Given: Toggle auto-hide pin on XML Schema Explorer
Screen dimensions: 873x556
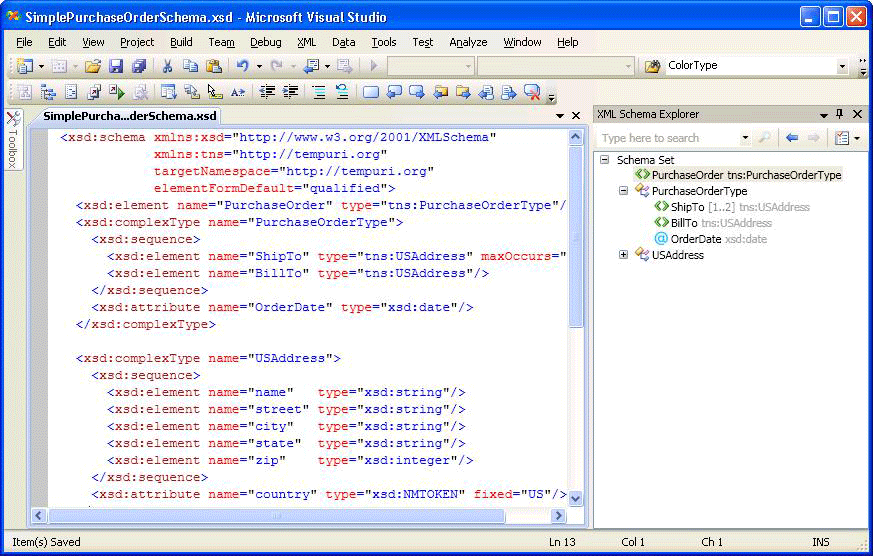Looking at the screenshot, I should point(839,114).
